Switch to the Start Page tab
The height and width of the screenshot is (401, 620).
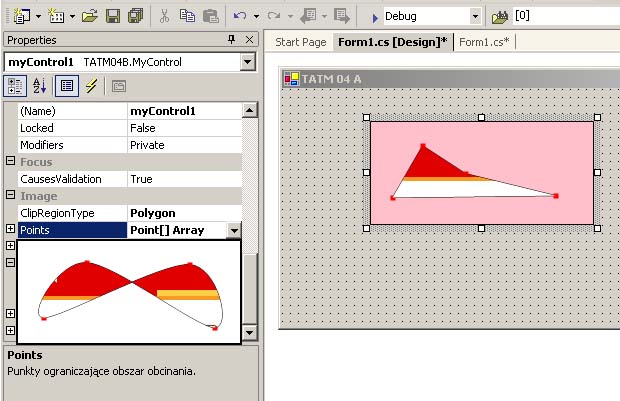coord(301,42)
